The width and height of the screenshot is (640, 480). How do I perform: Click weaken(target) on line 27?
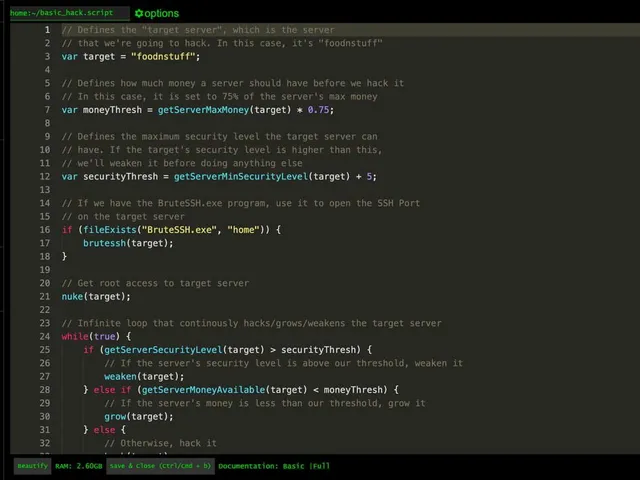coord(144,376)
